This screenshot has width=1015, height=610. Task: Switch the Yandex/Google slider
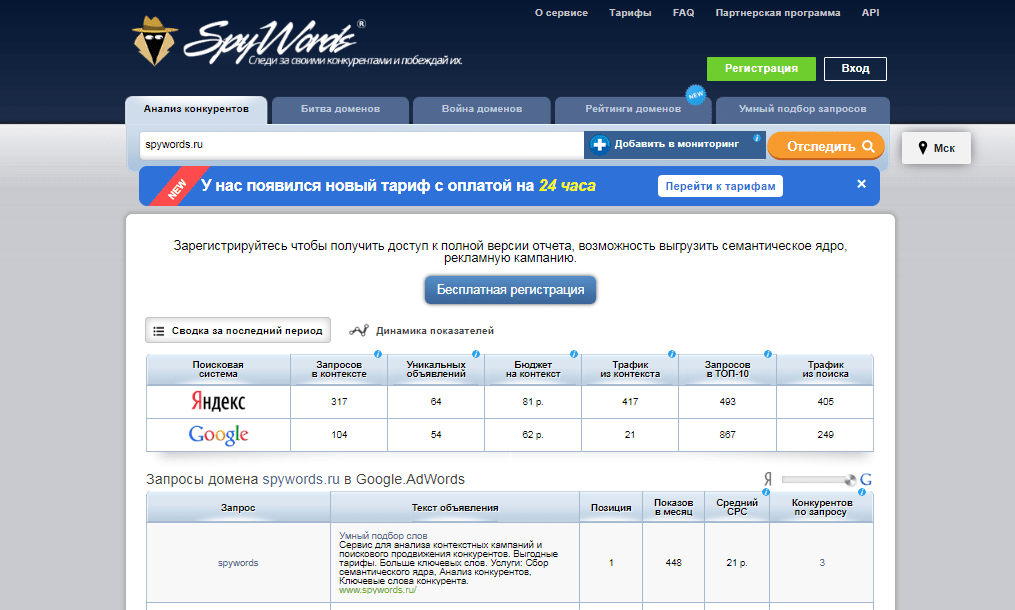pos(819,480)
